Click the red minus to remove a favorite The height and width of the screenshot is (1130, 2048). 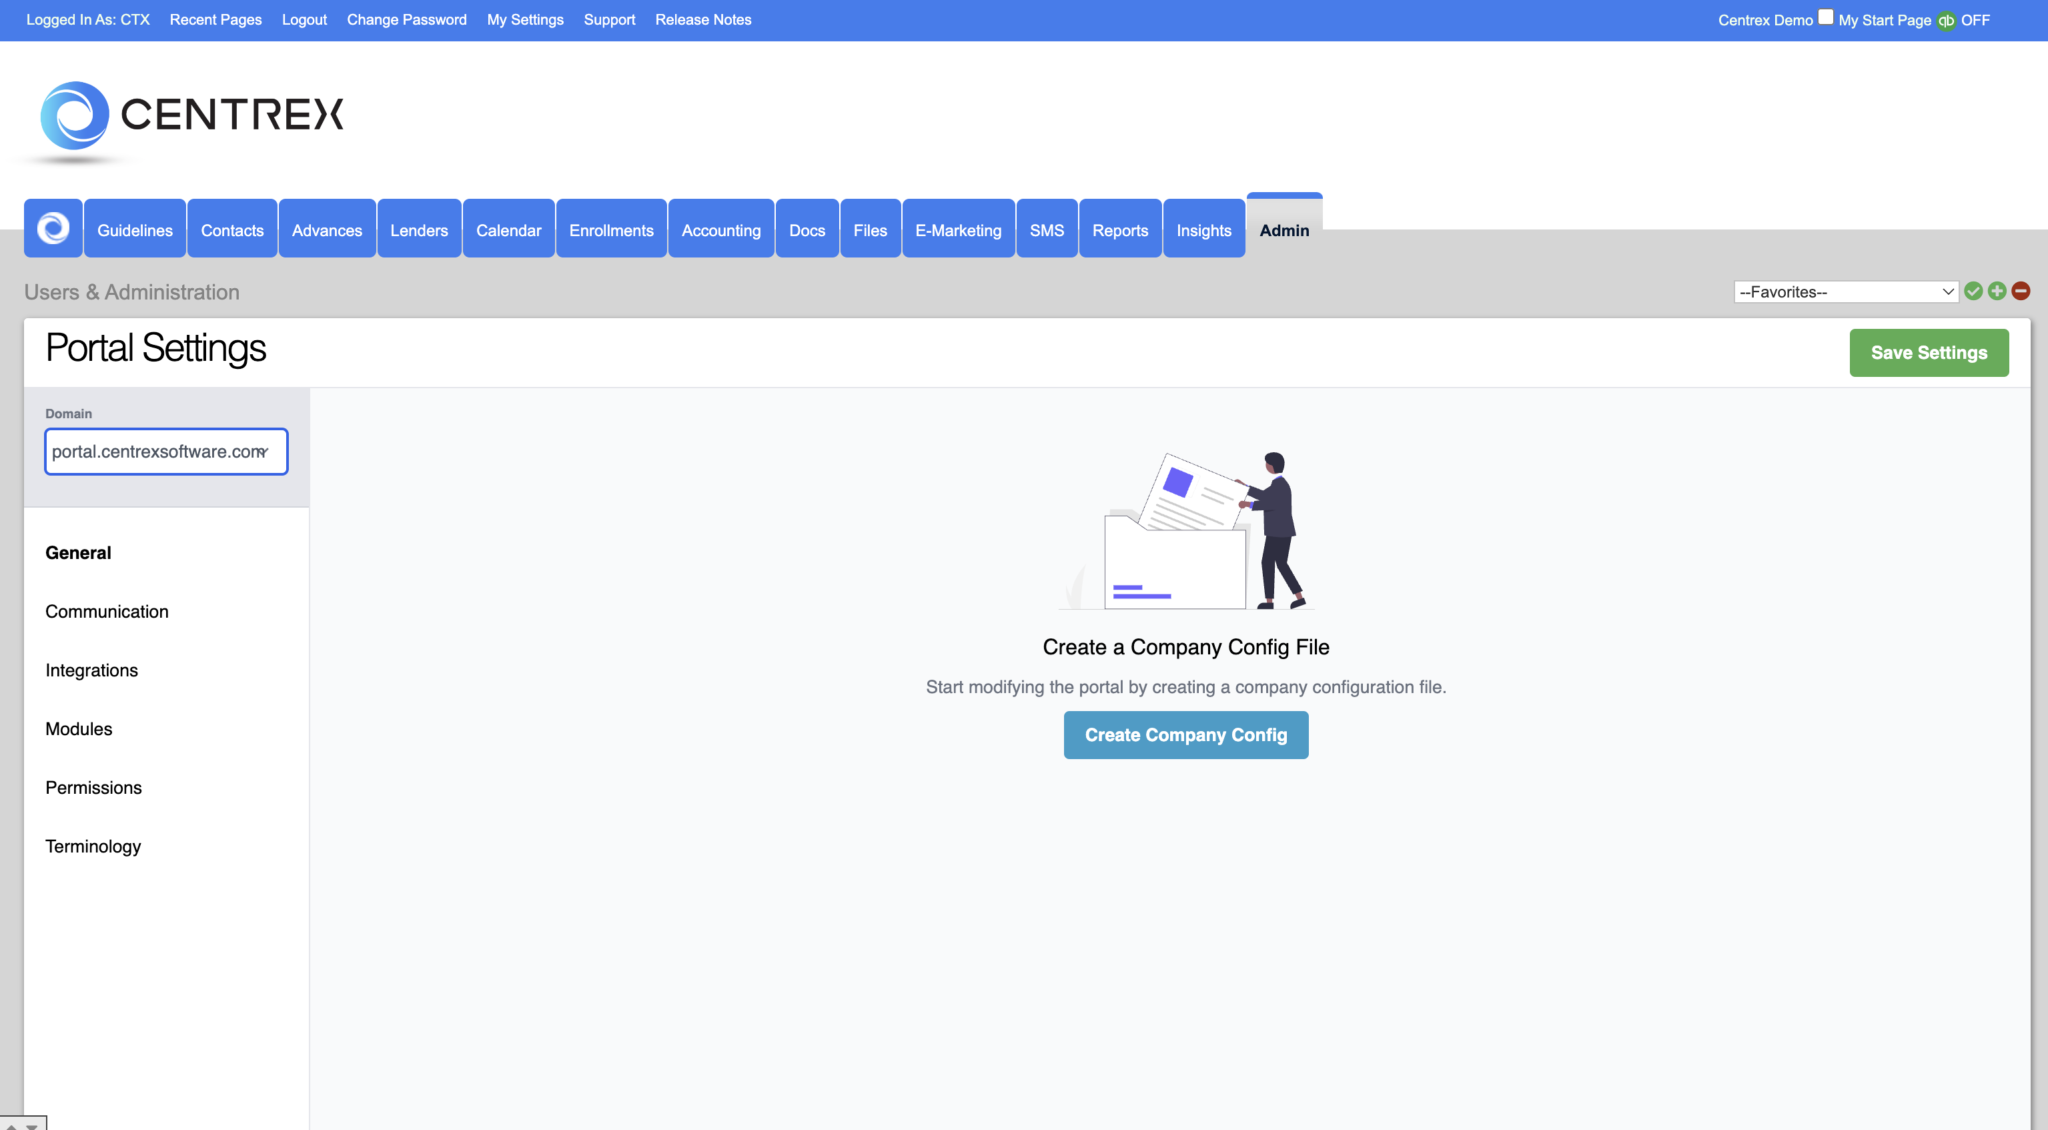pyautogui.click(x=2020, y=291)
